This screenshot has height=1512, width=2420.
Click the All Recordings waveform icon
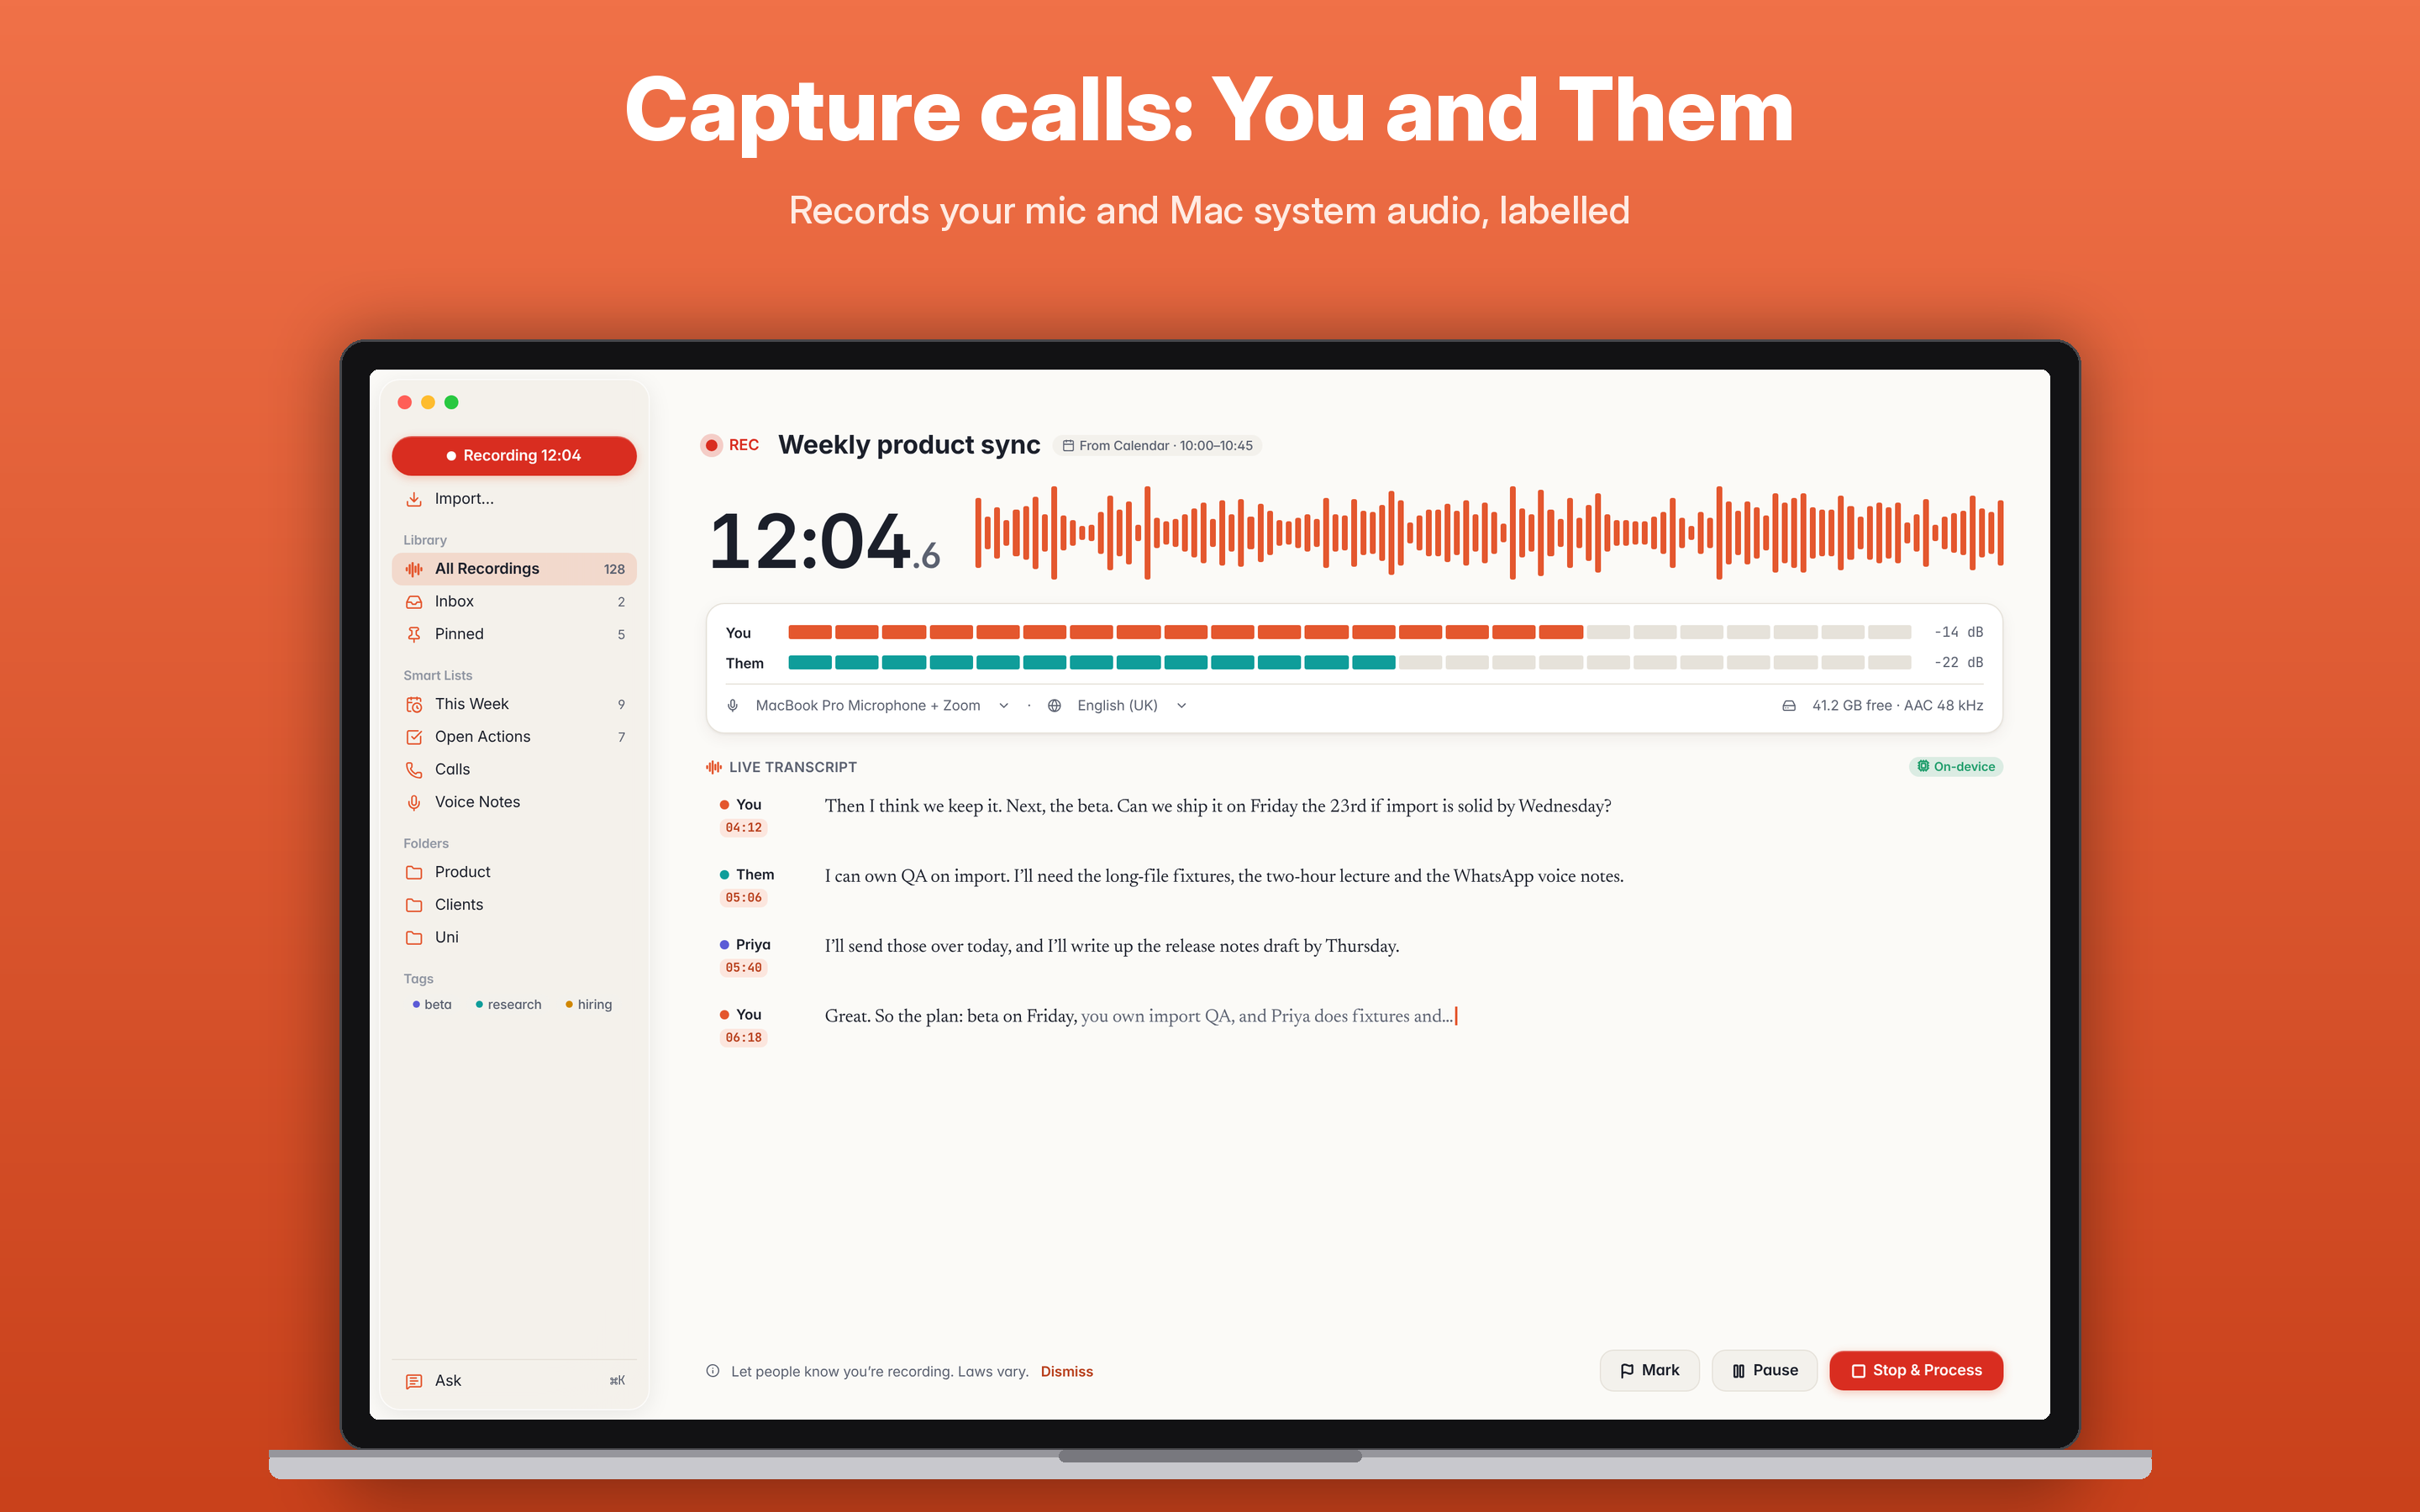pos(414,569)
